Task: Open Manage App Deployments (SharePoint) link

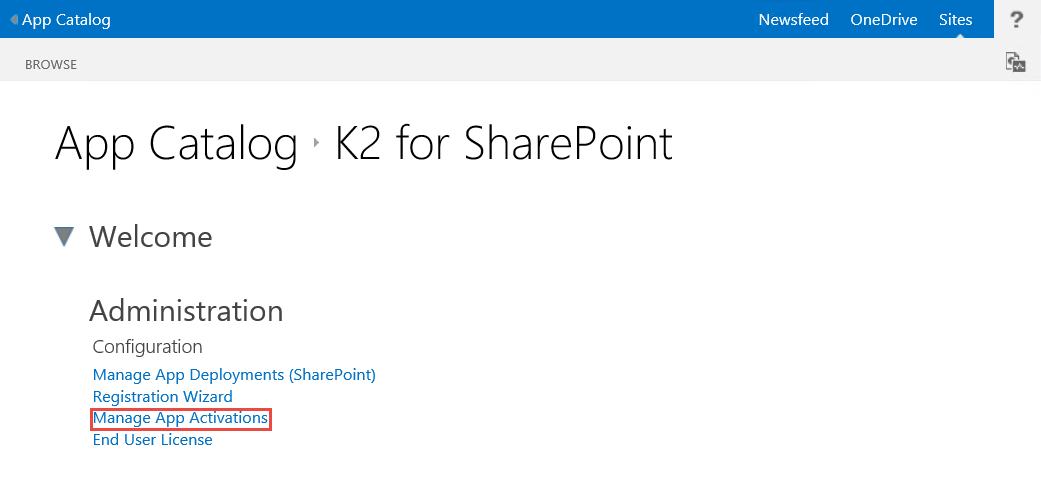Action: 234,375
